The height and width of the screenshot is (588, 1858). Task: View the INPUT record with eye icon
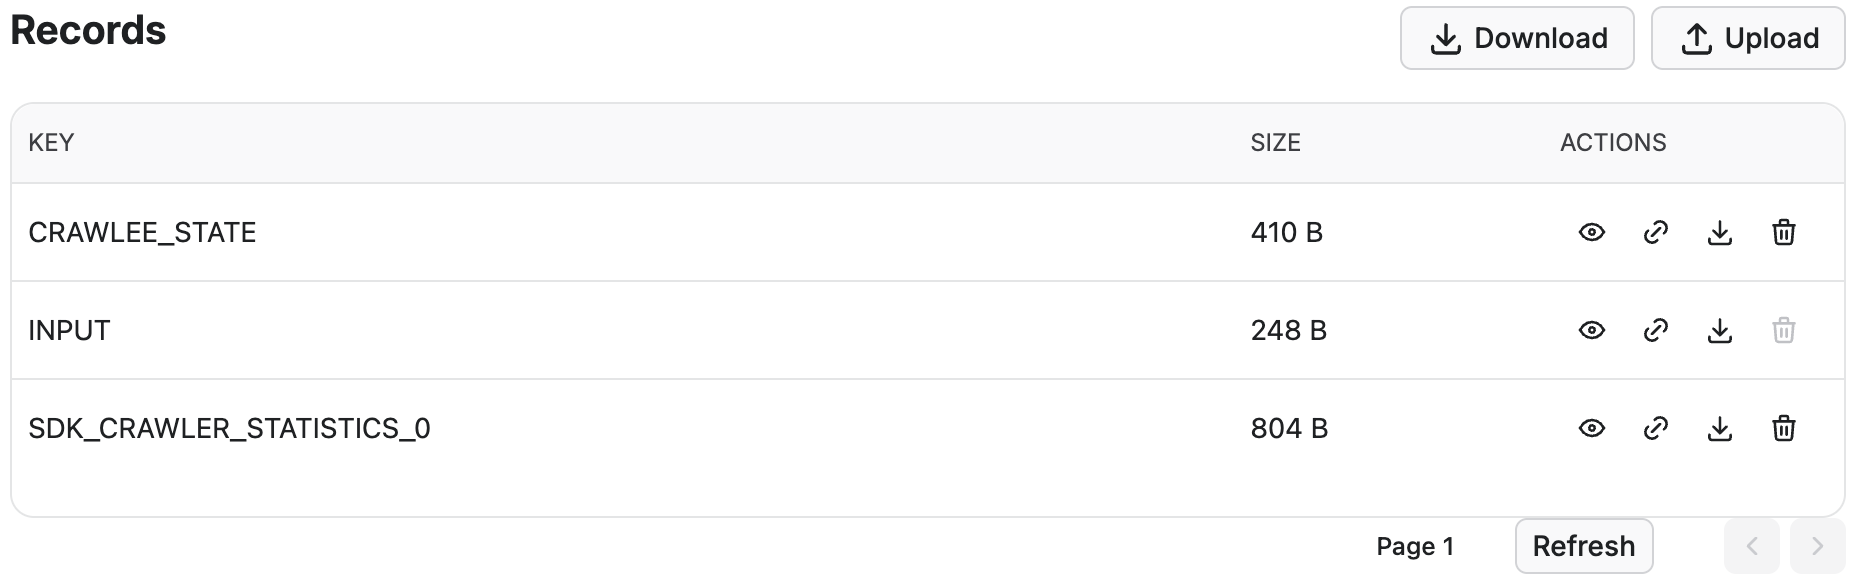click(1591, 331)
